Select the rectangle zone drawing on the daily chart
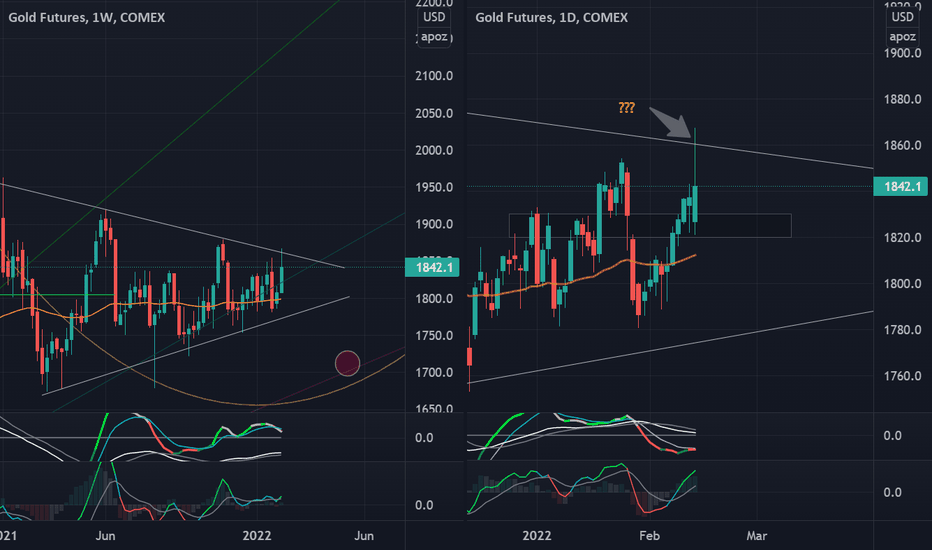This screenshot has height=550, width=932. (650, 225)
